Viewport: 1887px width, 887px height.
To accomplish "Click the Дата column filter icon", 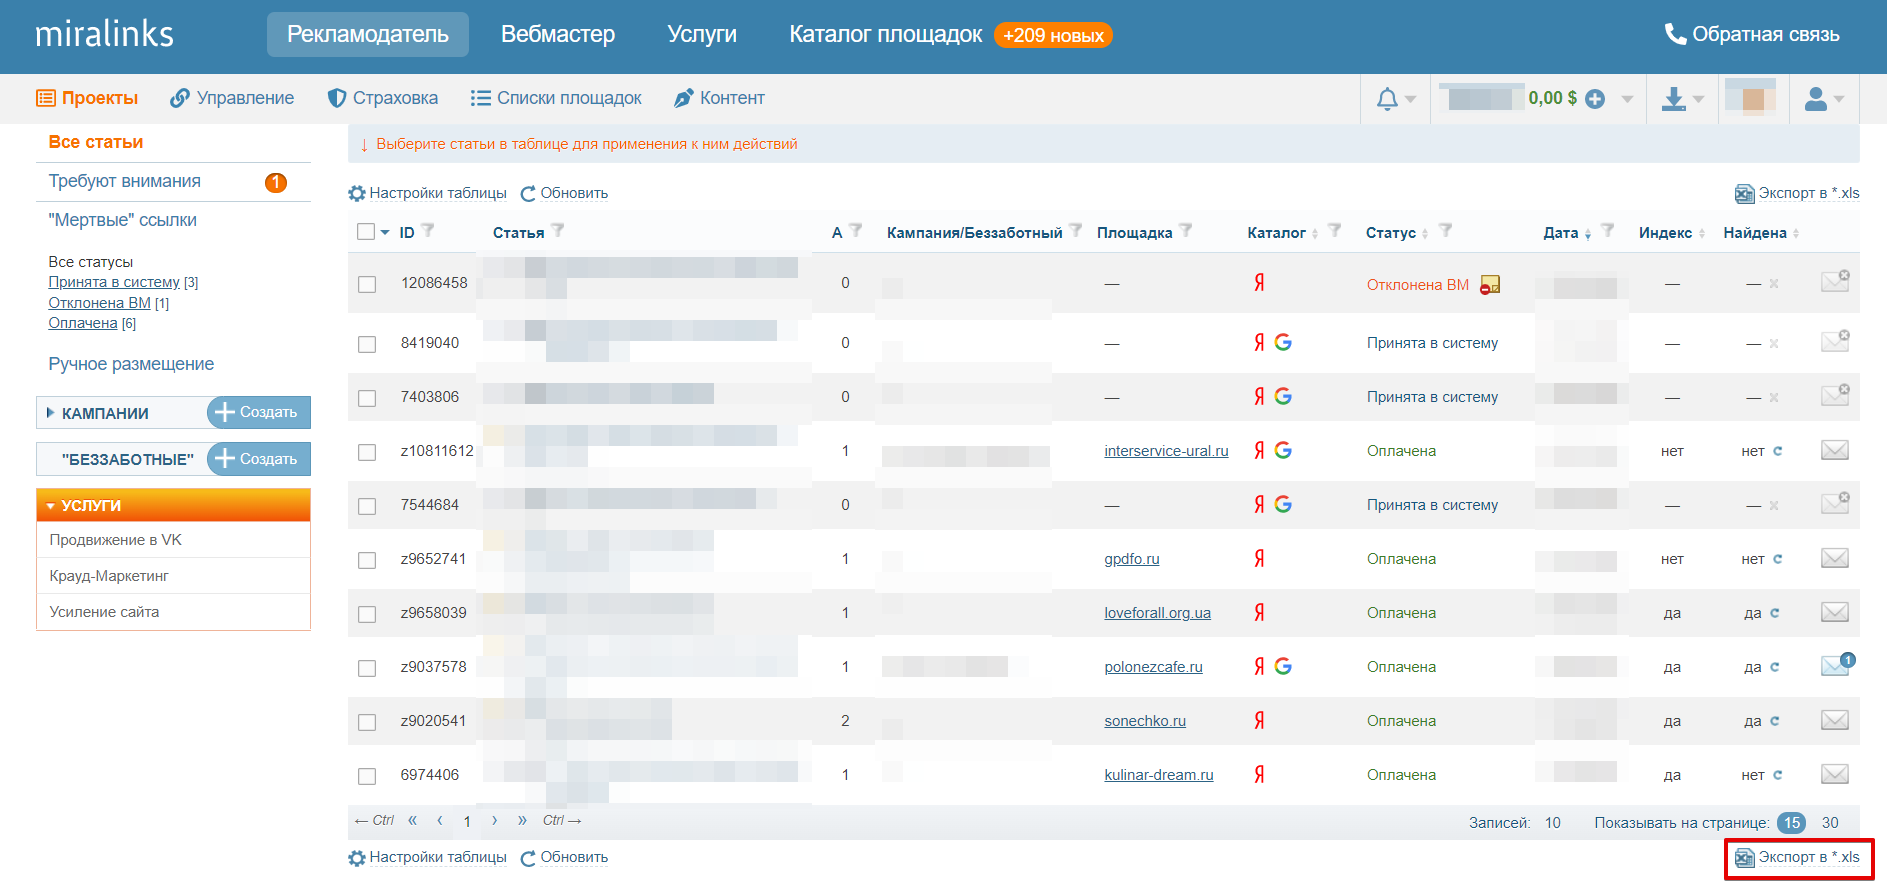I will point(1608,231).
